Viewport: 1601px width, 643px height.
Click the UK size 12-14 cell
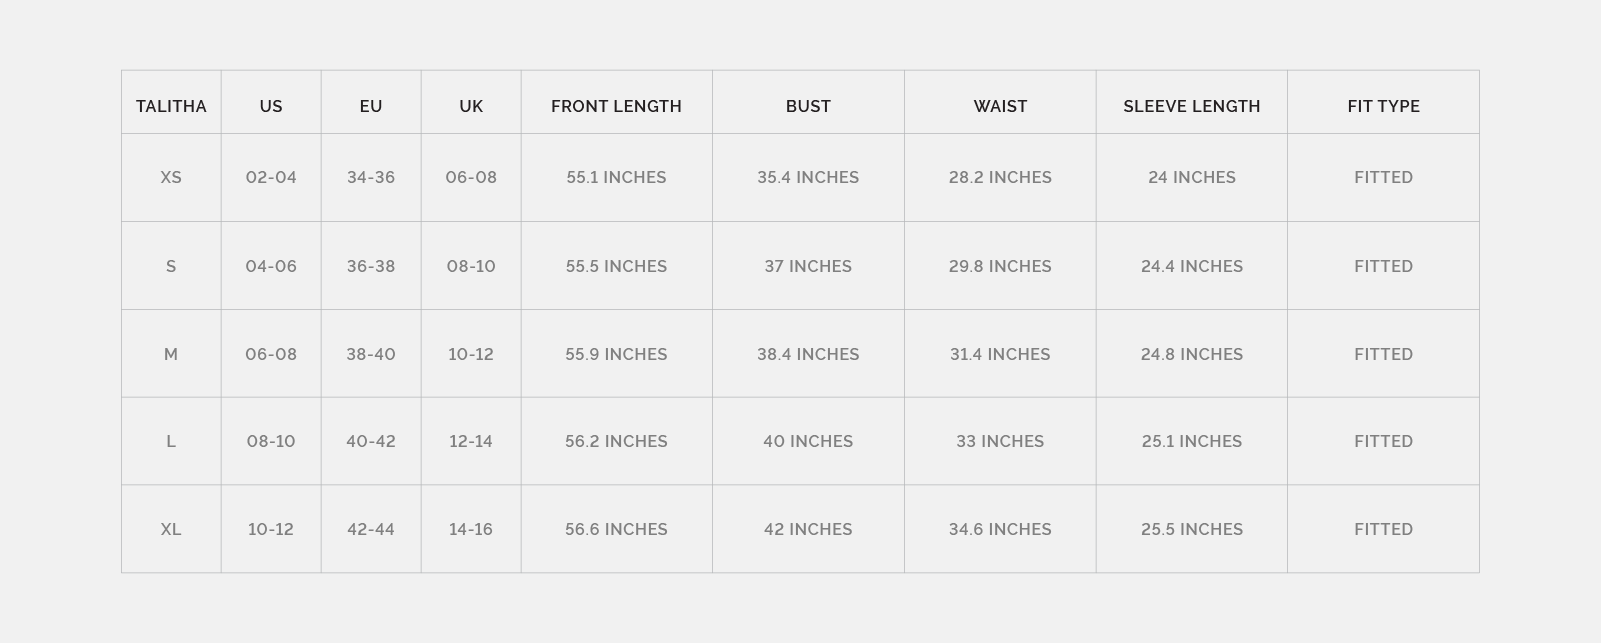tap(471, 441)
